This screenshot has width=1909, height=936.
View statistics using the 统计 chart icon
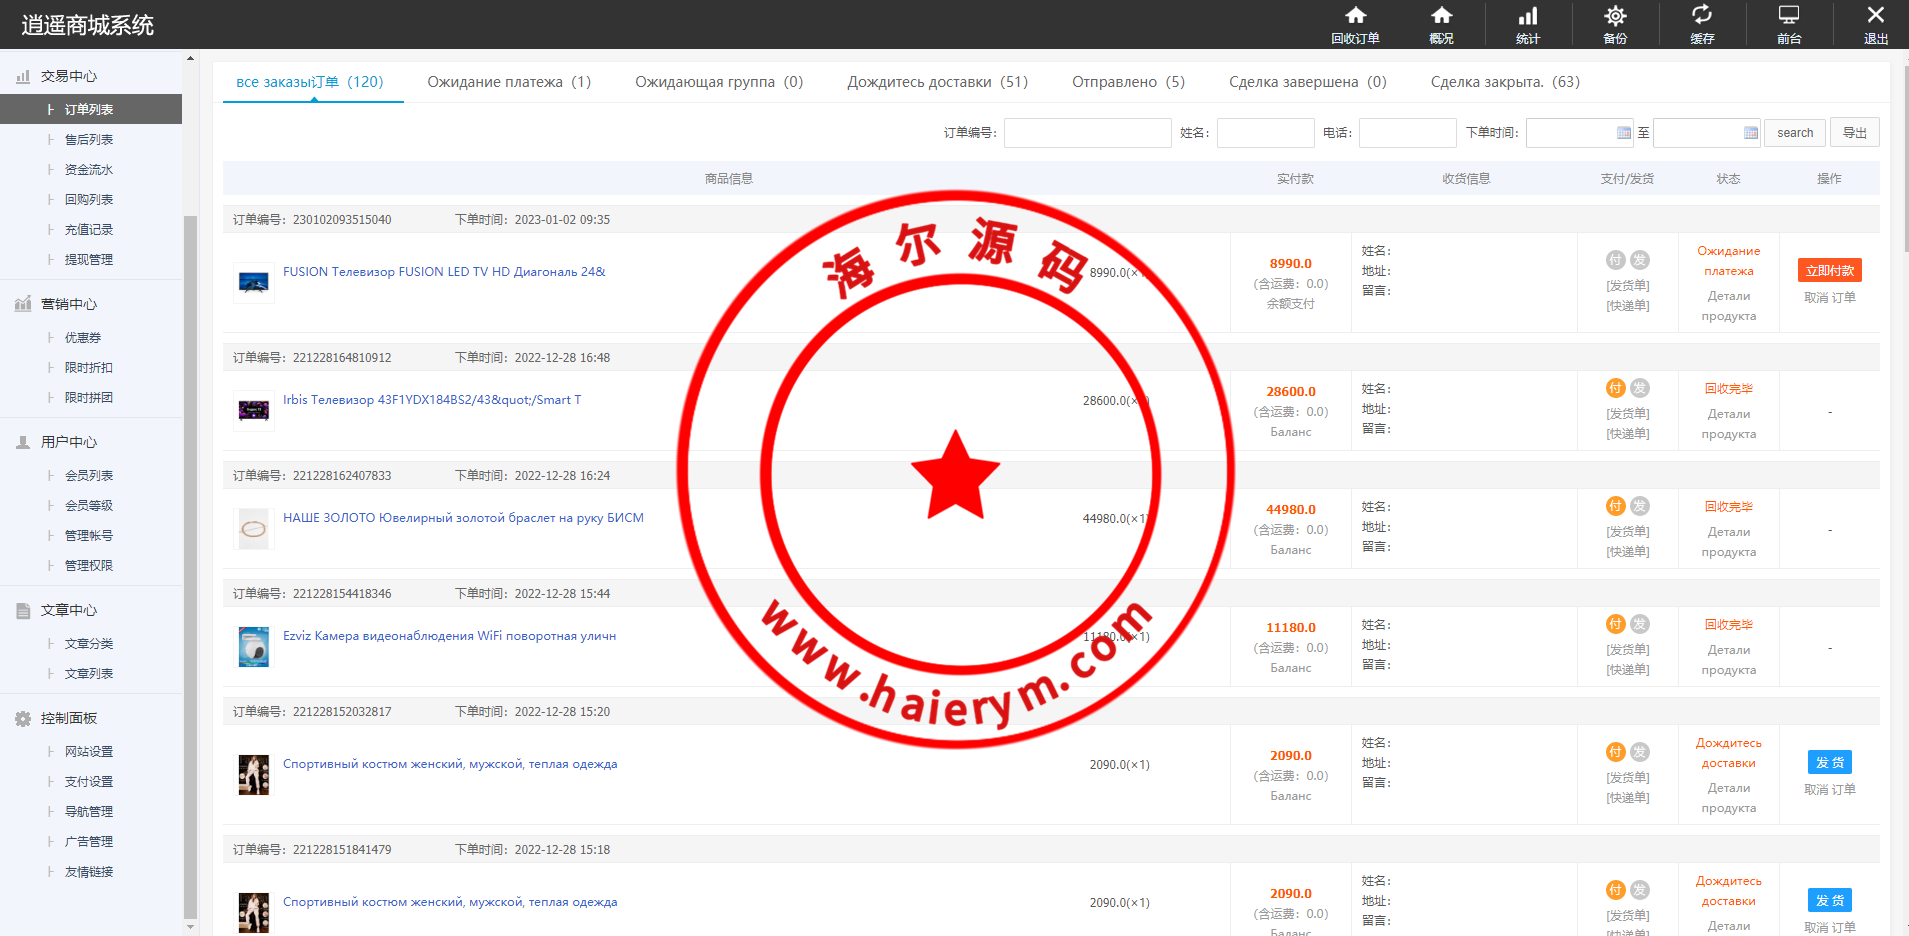[1527, 22]
